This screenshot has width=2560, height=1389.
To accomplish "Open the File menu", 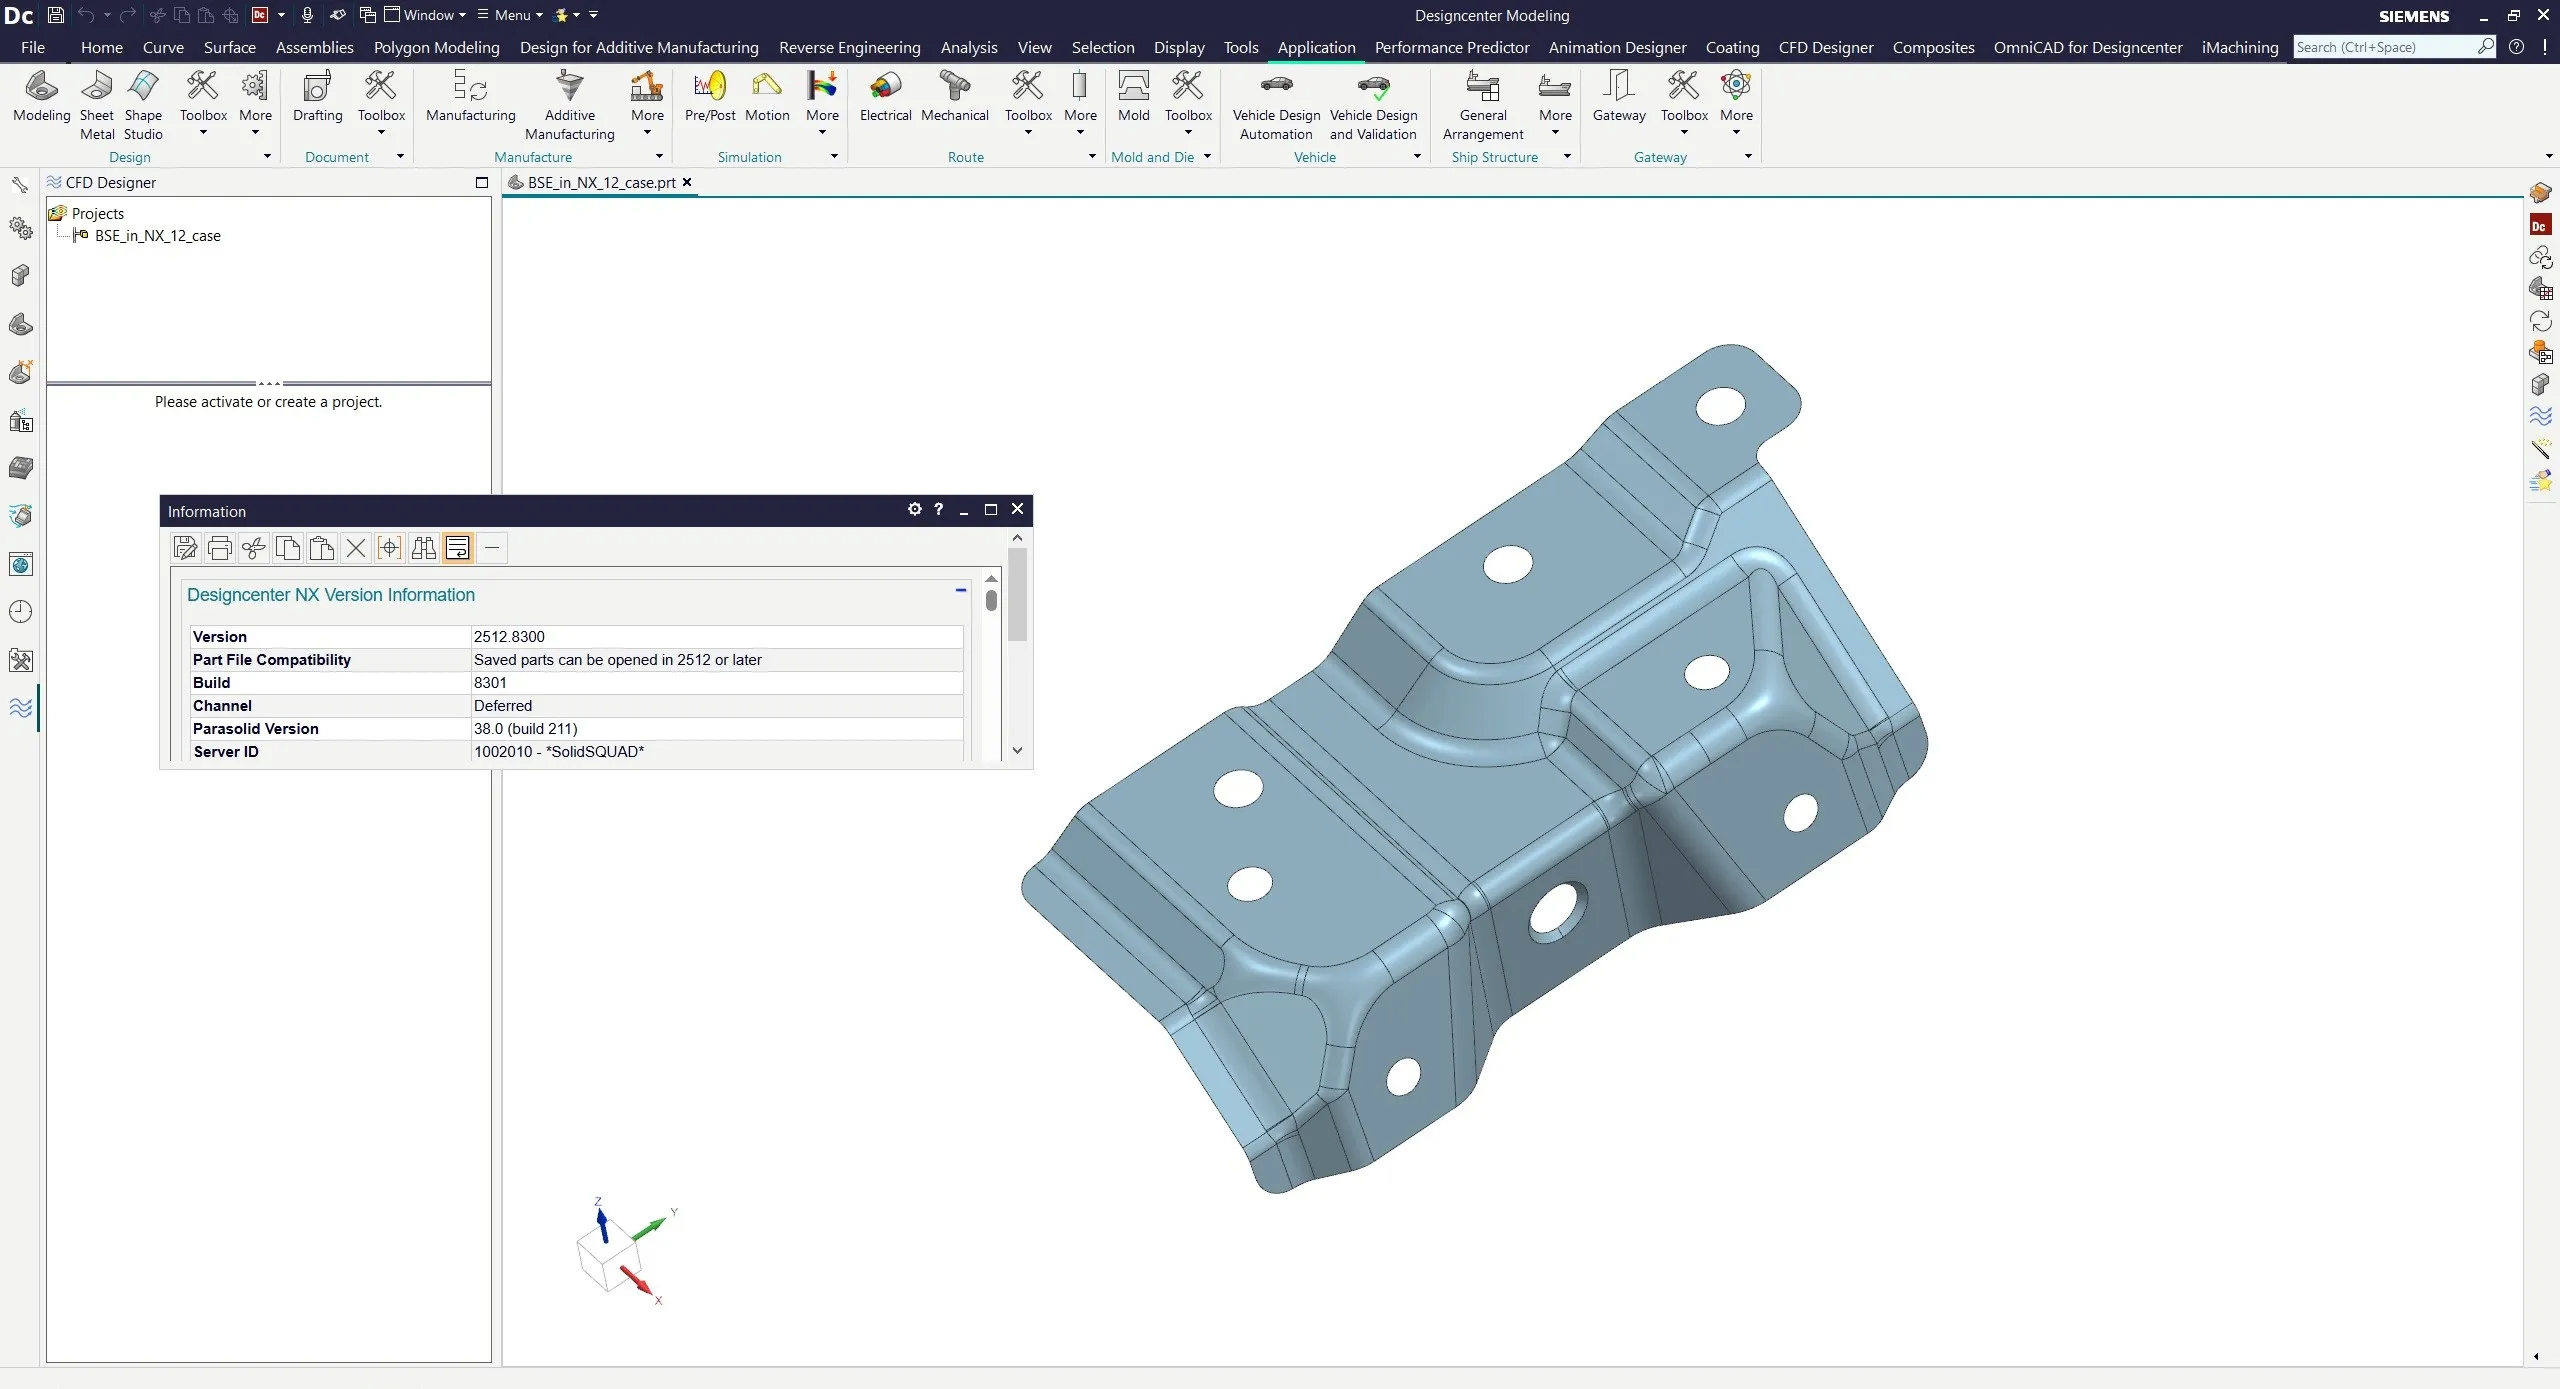I will point(33,47).
